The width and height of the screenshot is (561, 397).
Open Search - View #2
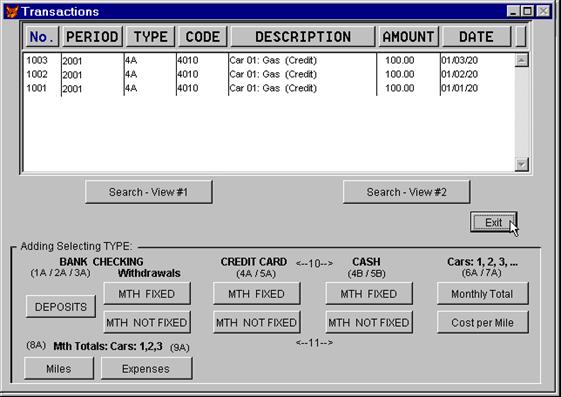tap(406, 192)
